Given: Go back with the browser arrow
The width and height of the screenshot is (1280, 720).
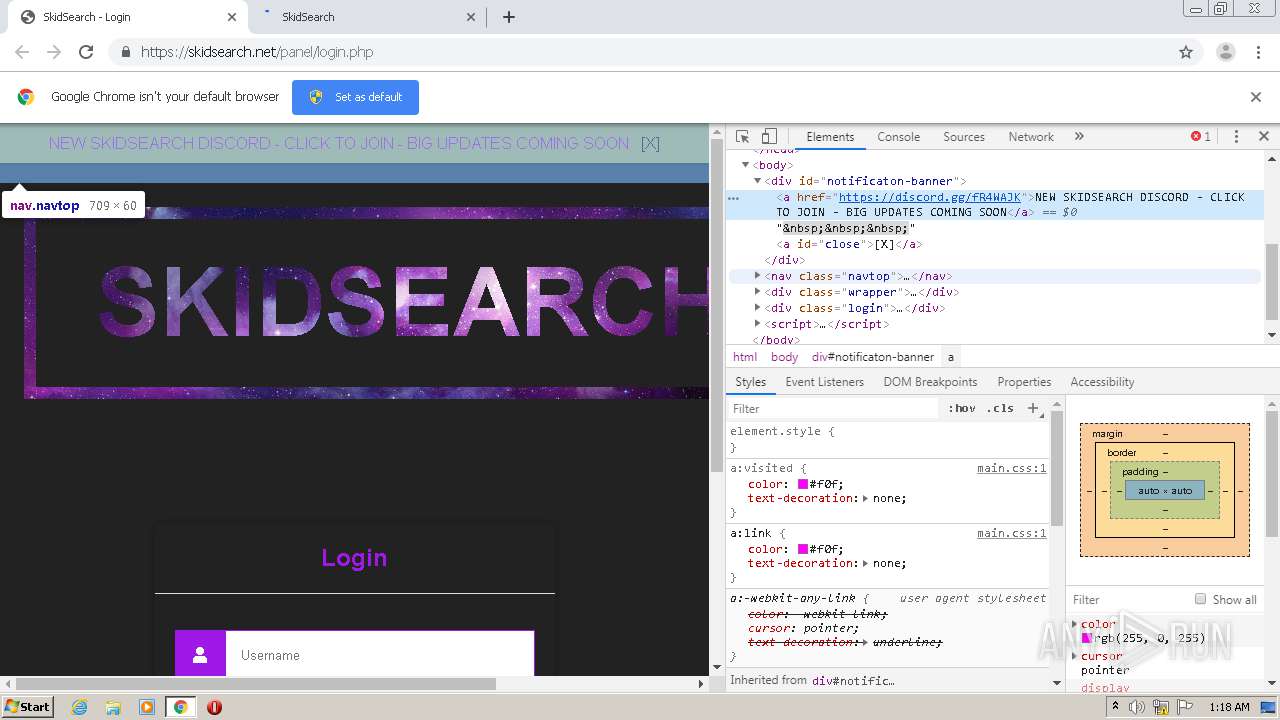Looking at the screenshot, I should click(22, 52).
